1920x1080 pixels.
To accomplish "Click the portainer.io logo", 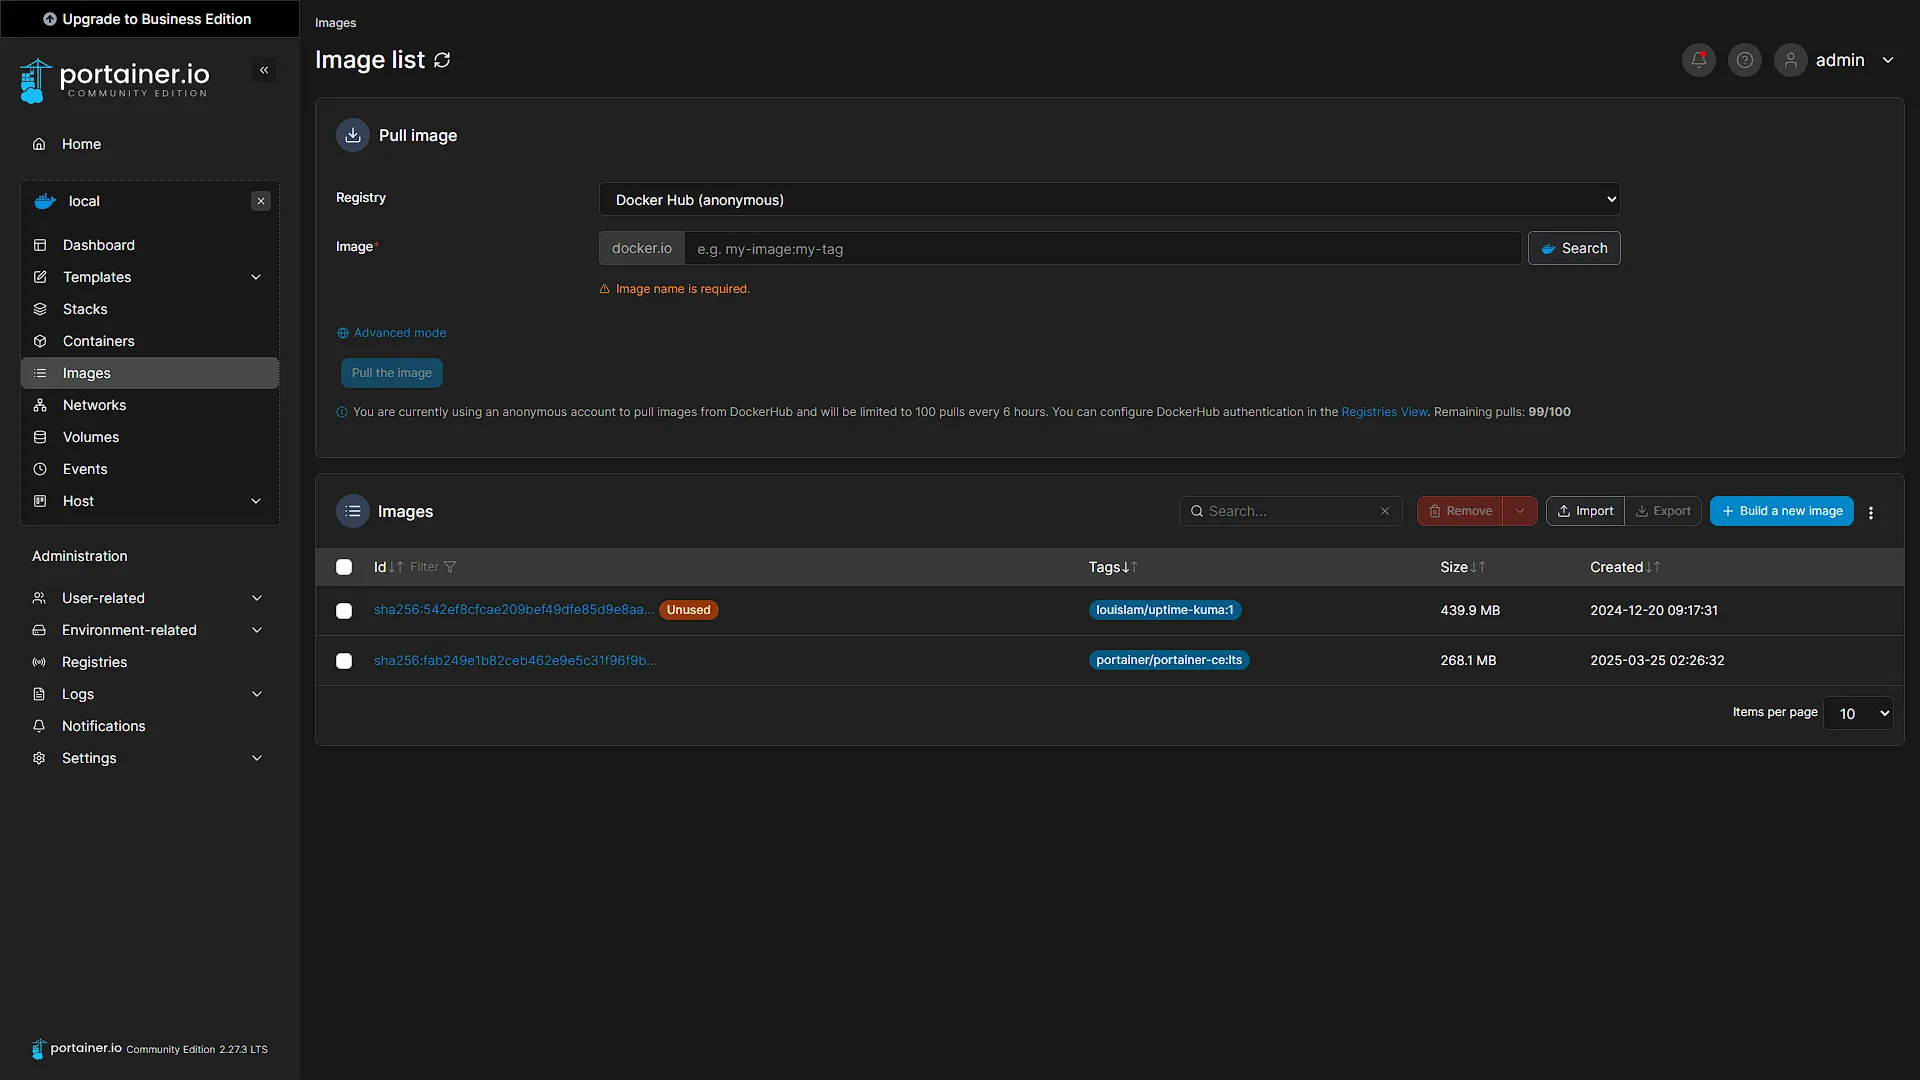I will click(115, 80).
